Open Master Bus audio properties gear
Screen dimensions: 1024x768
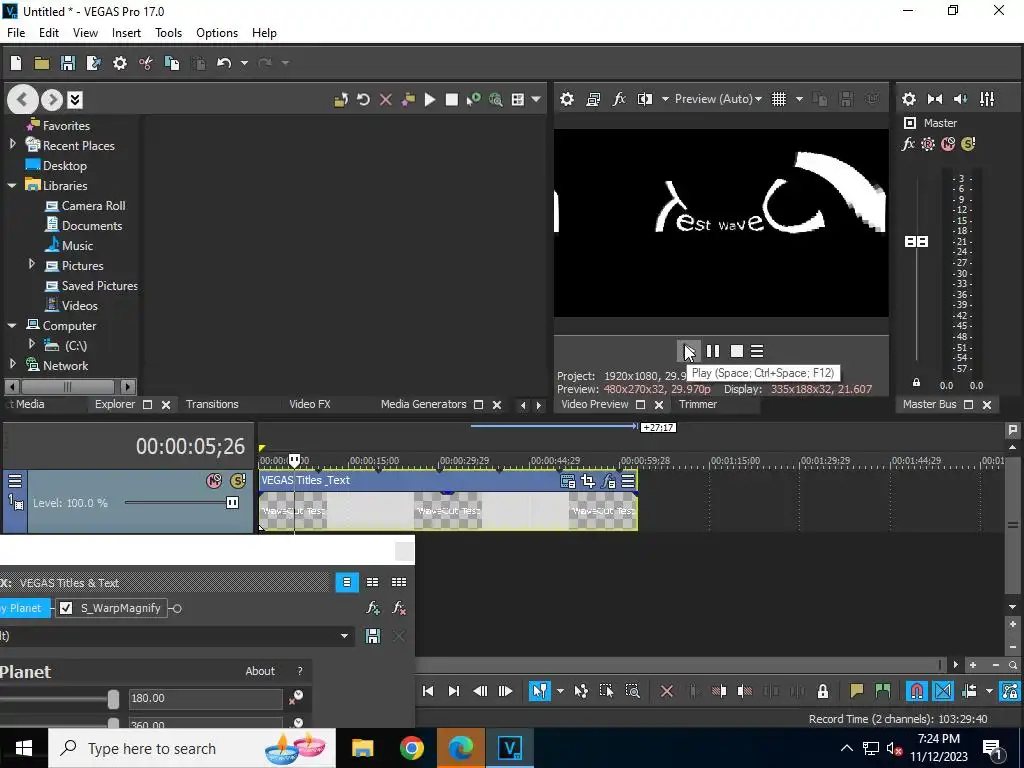click(908, 99)
